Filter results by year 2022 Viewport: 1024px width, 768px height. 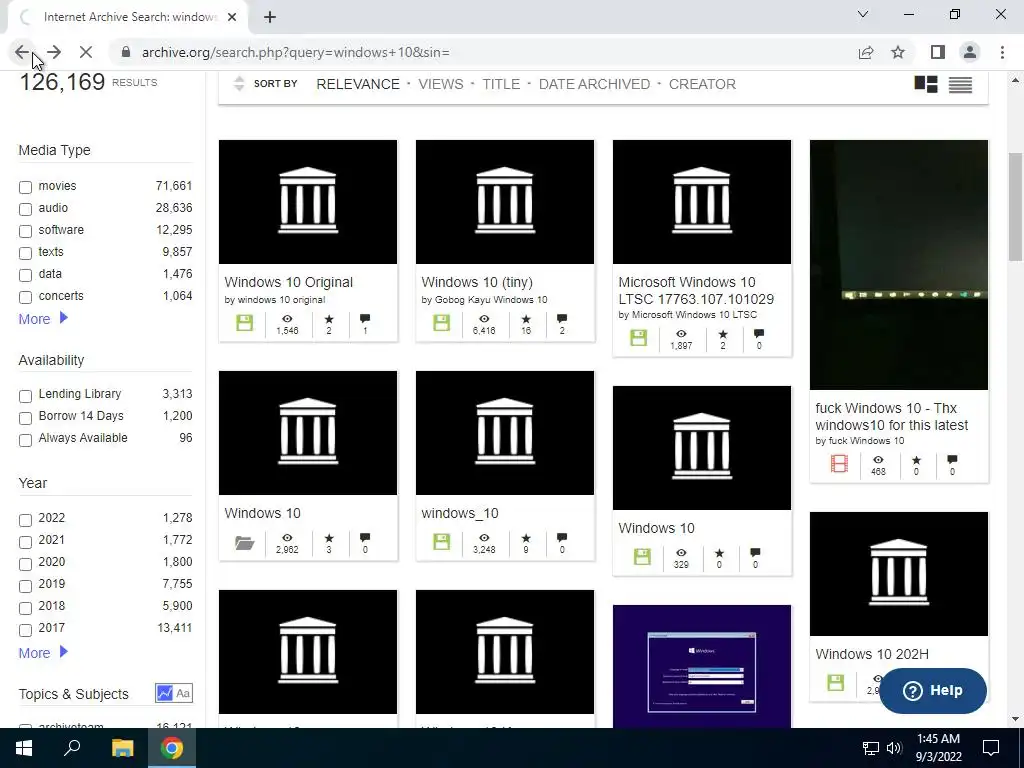coord(25,520)
